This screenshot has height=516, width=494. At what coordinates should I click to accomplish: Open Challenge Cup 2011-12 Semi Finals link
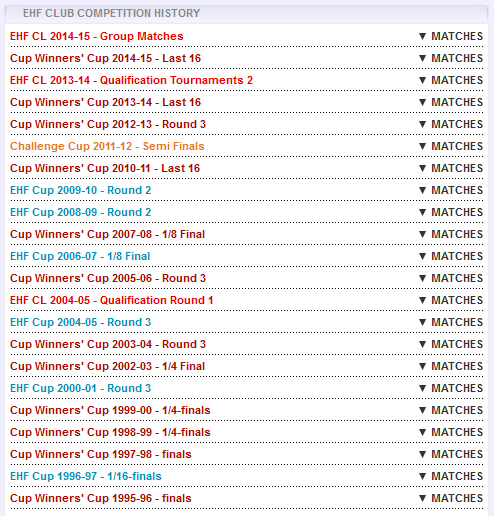pyautogui.click(x=107, y=146)
